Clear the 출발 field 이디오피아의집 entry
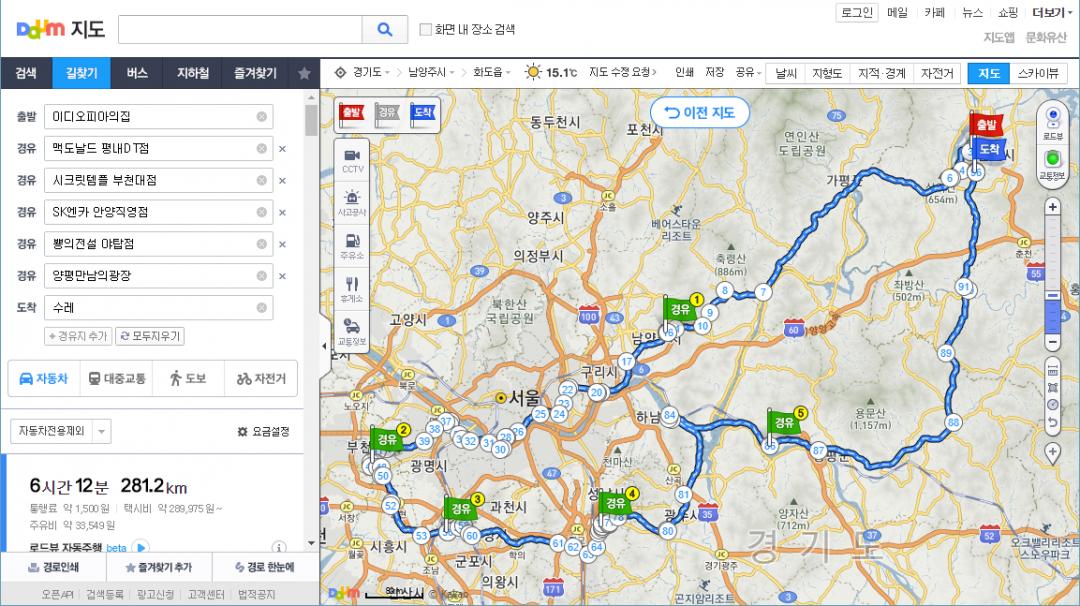This screenshot has width=1080, height=606. click(x=262, y=117)
